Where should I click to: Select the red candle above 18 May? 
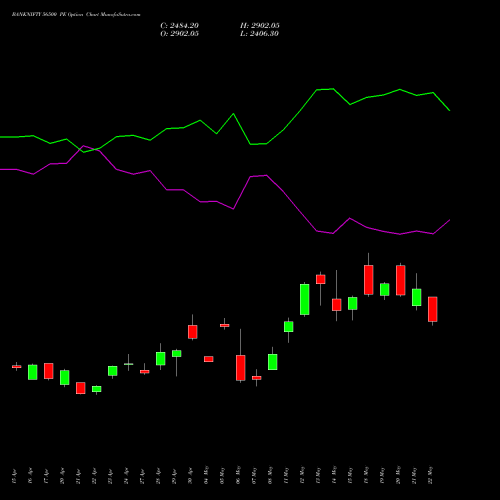pos(369,280)
